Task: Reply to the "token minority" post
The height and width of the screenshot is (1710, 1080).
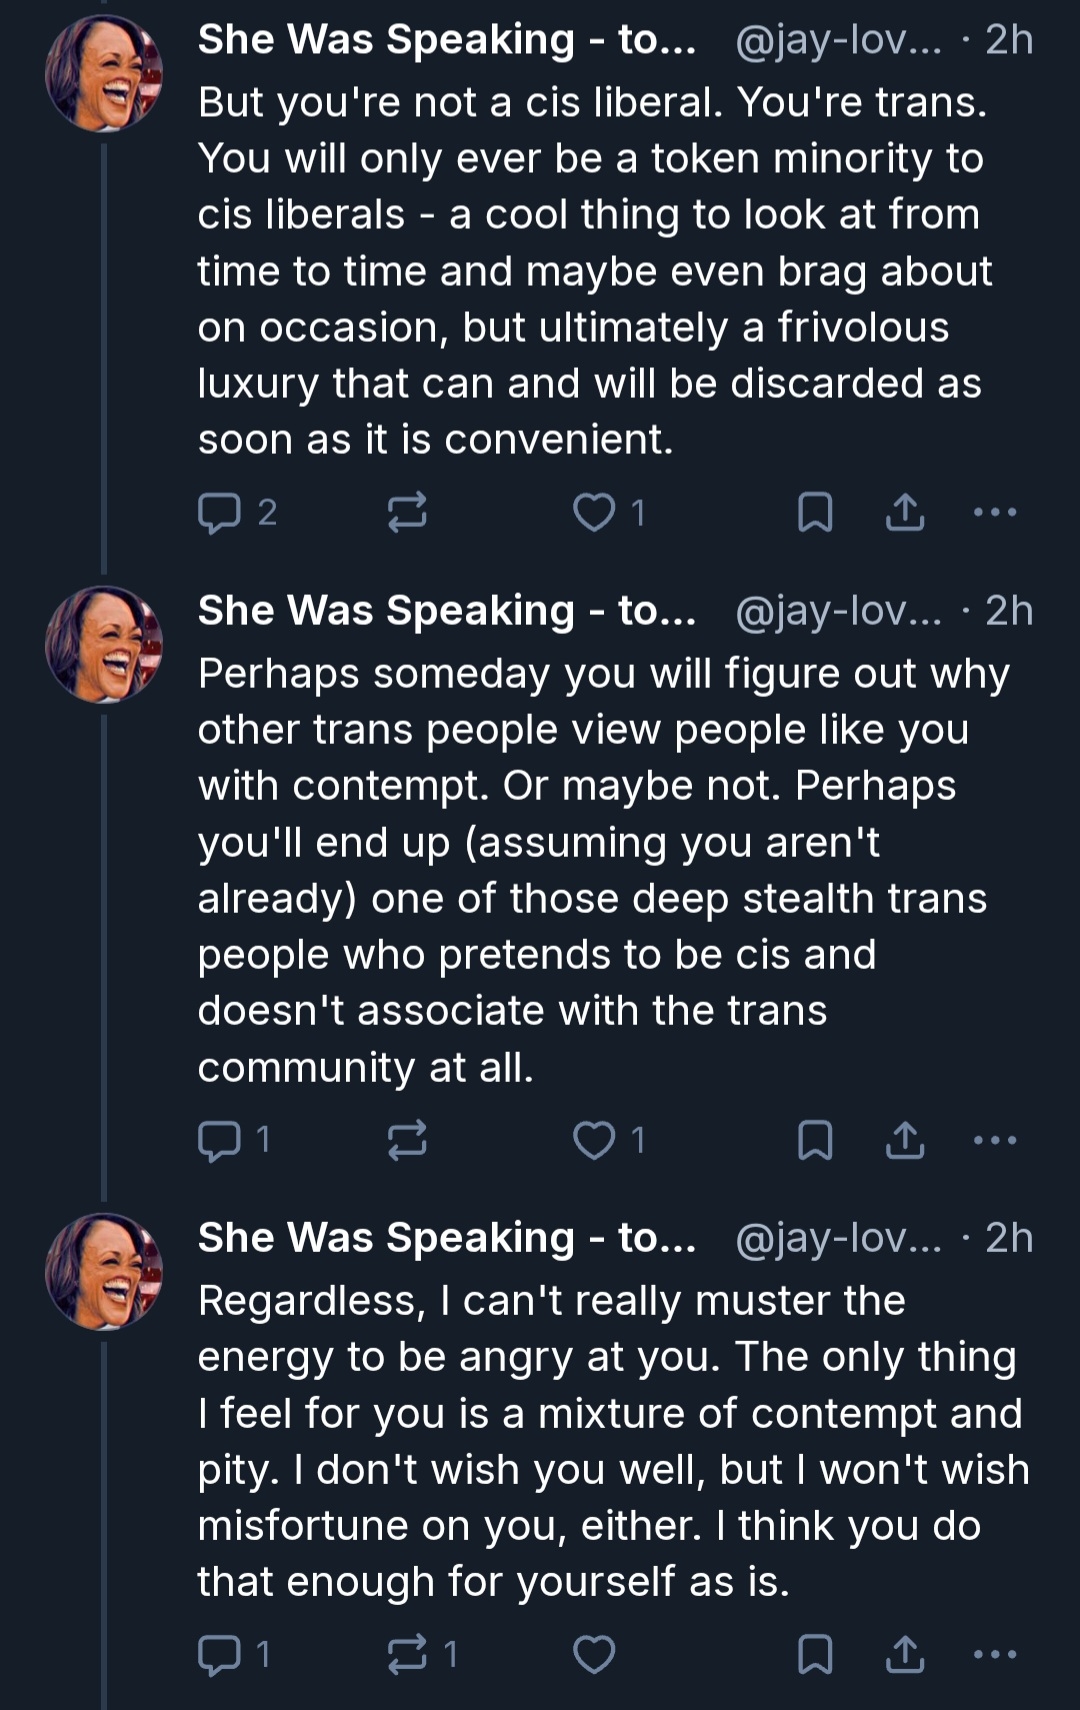Action: [219, 513]
